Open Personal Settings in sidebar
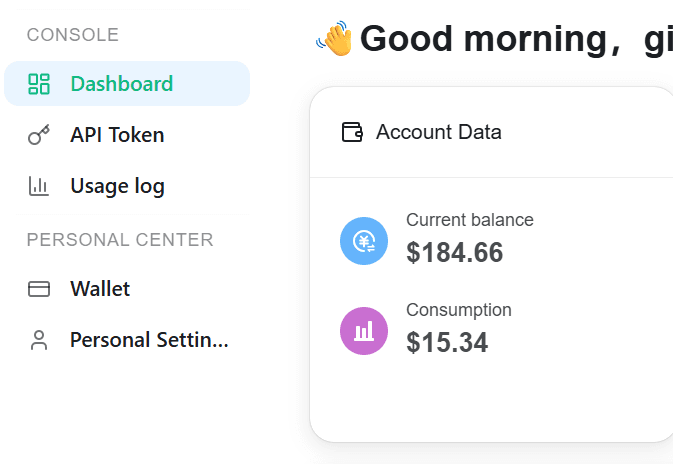Viewport: 673px width, 464px height. point(127,340)
